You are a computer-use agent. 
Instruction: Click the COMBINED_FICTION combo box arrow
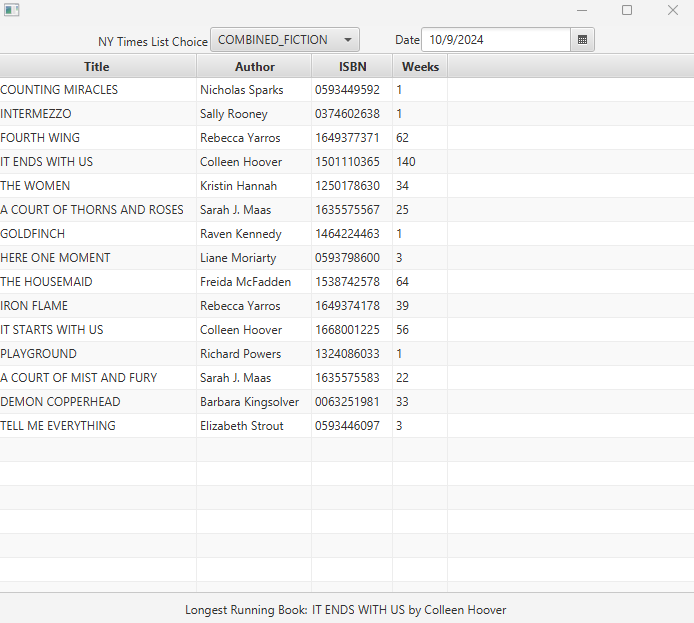point(347,40)
